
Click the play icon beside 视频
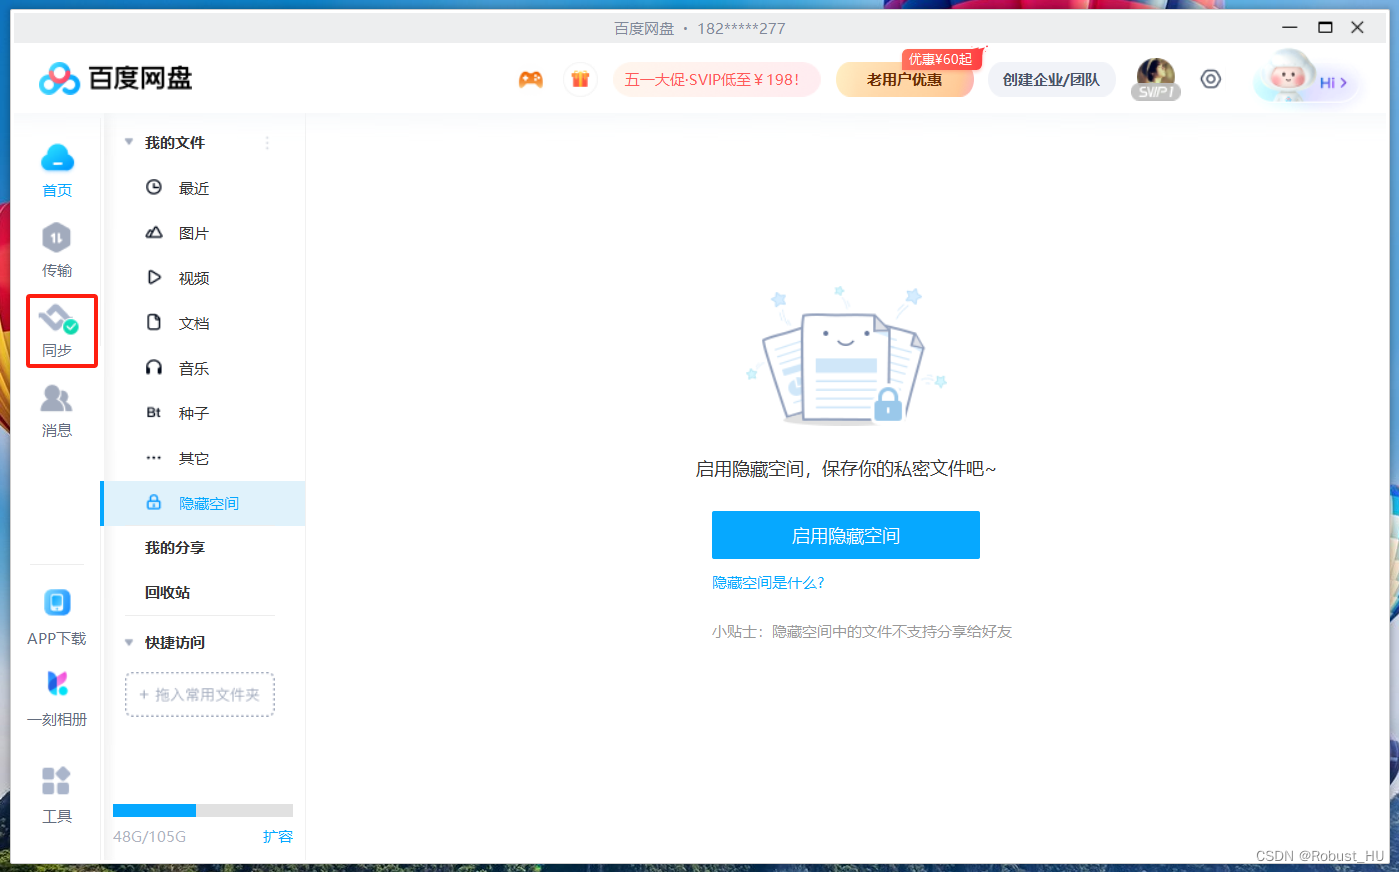pyautogui.click(x=154, y=277)
